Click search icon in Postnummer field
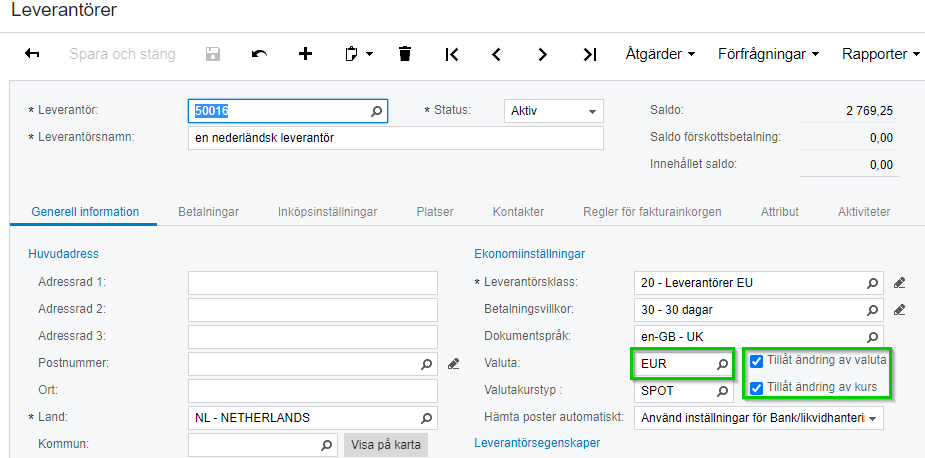 point(426,364)
